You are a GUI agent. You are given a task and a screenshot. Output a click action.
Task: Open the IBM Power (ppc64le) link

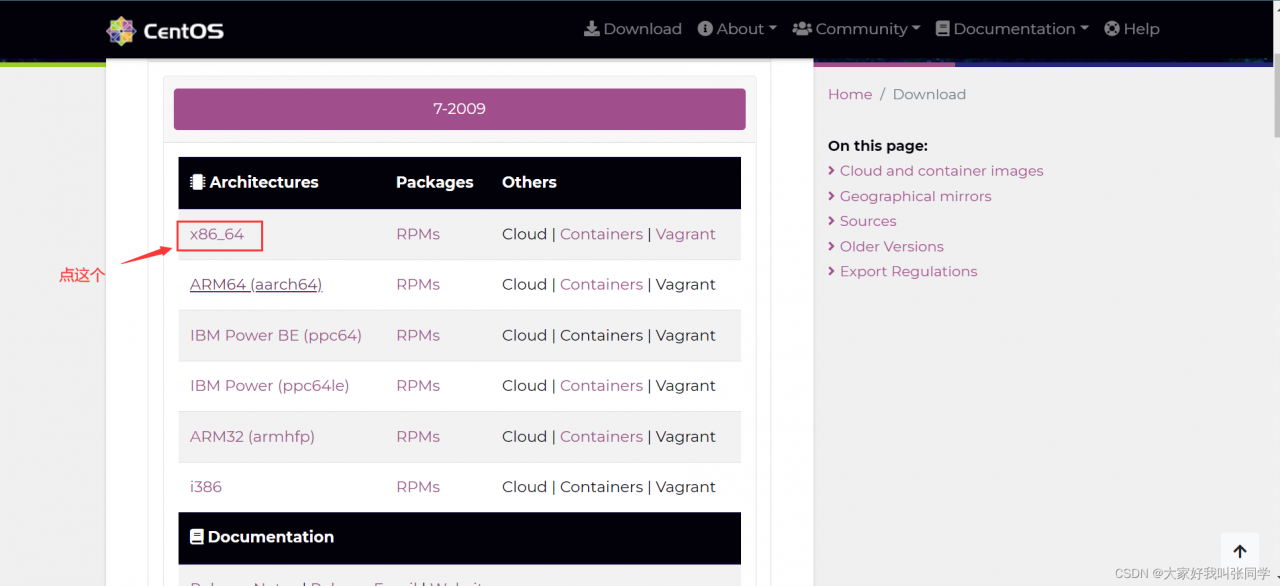click(x=270, y=386)
